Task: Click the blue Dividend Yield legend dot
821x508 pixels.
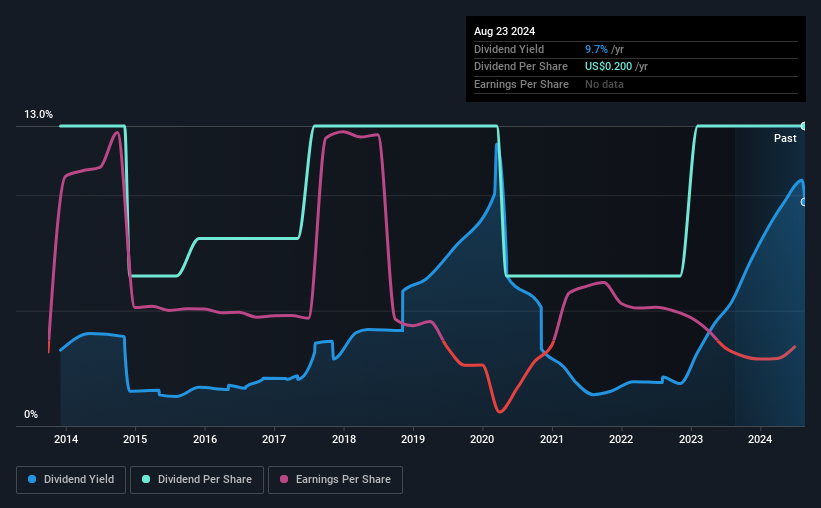Action: (32, 479)
